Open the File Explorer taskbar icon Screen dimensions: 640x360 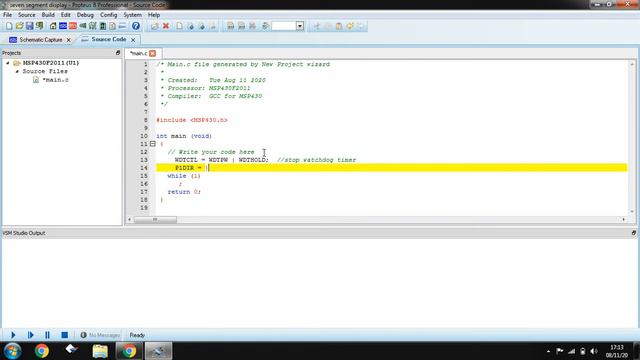(x=100, y=351)
